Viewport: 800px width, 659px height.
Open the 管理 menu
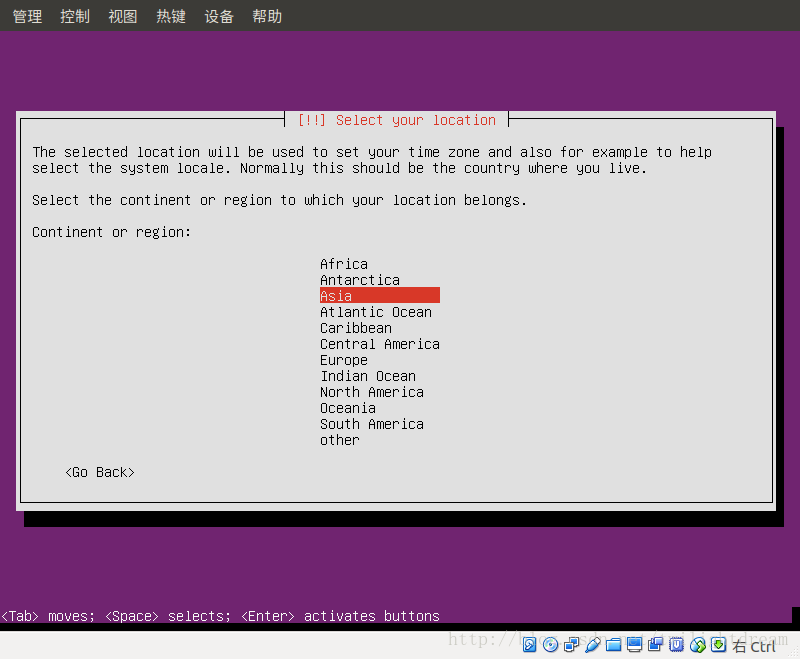pyautogui.click(x=26, y=15)
